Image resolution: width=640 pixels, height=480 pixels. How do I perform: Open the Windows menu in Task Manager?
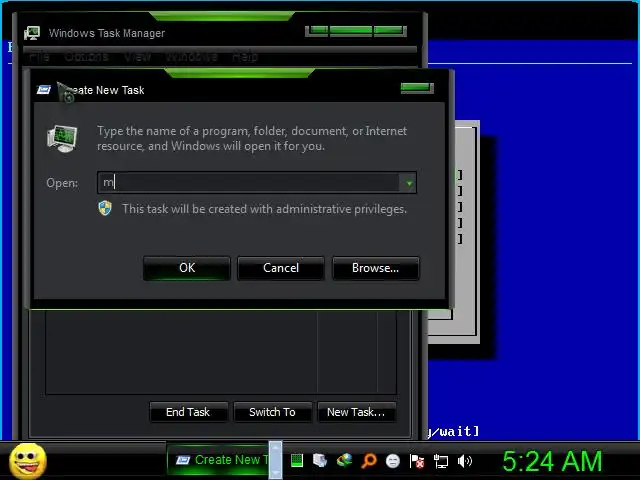pos(191,56)
